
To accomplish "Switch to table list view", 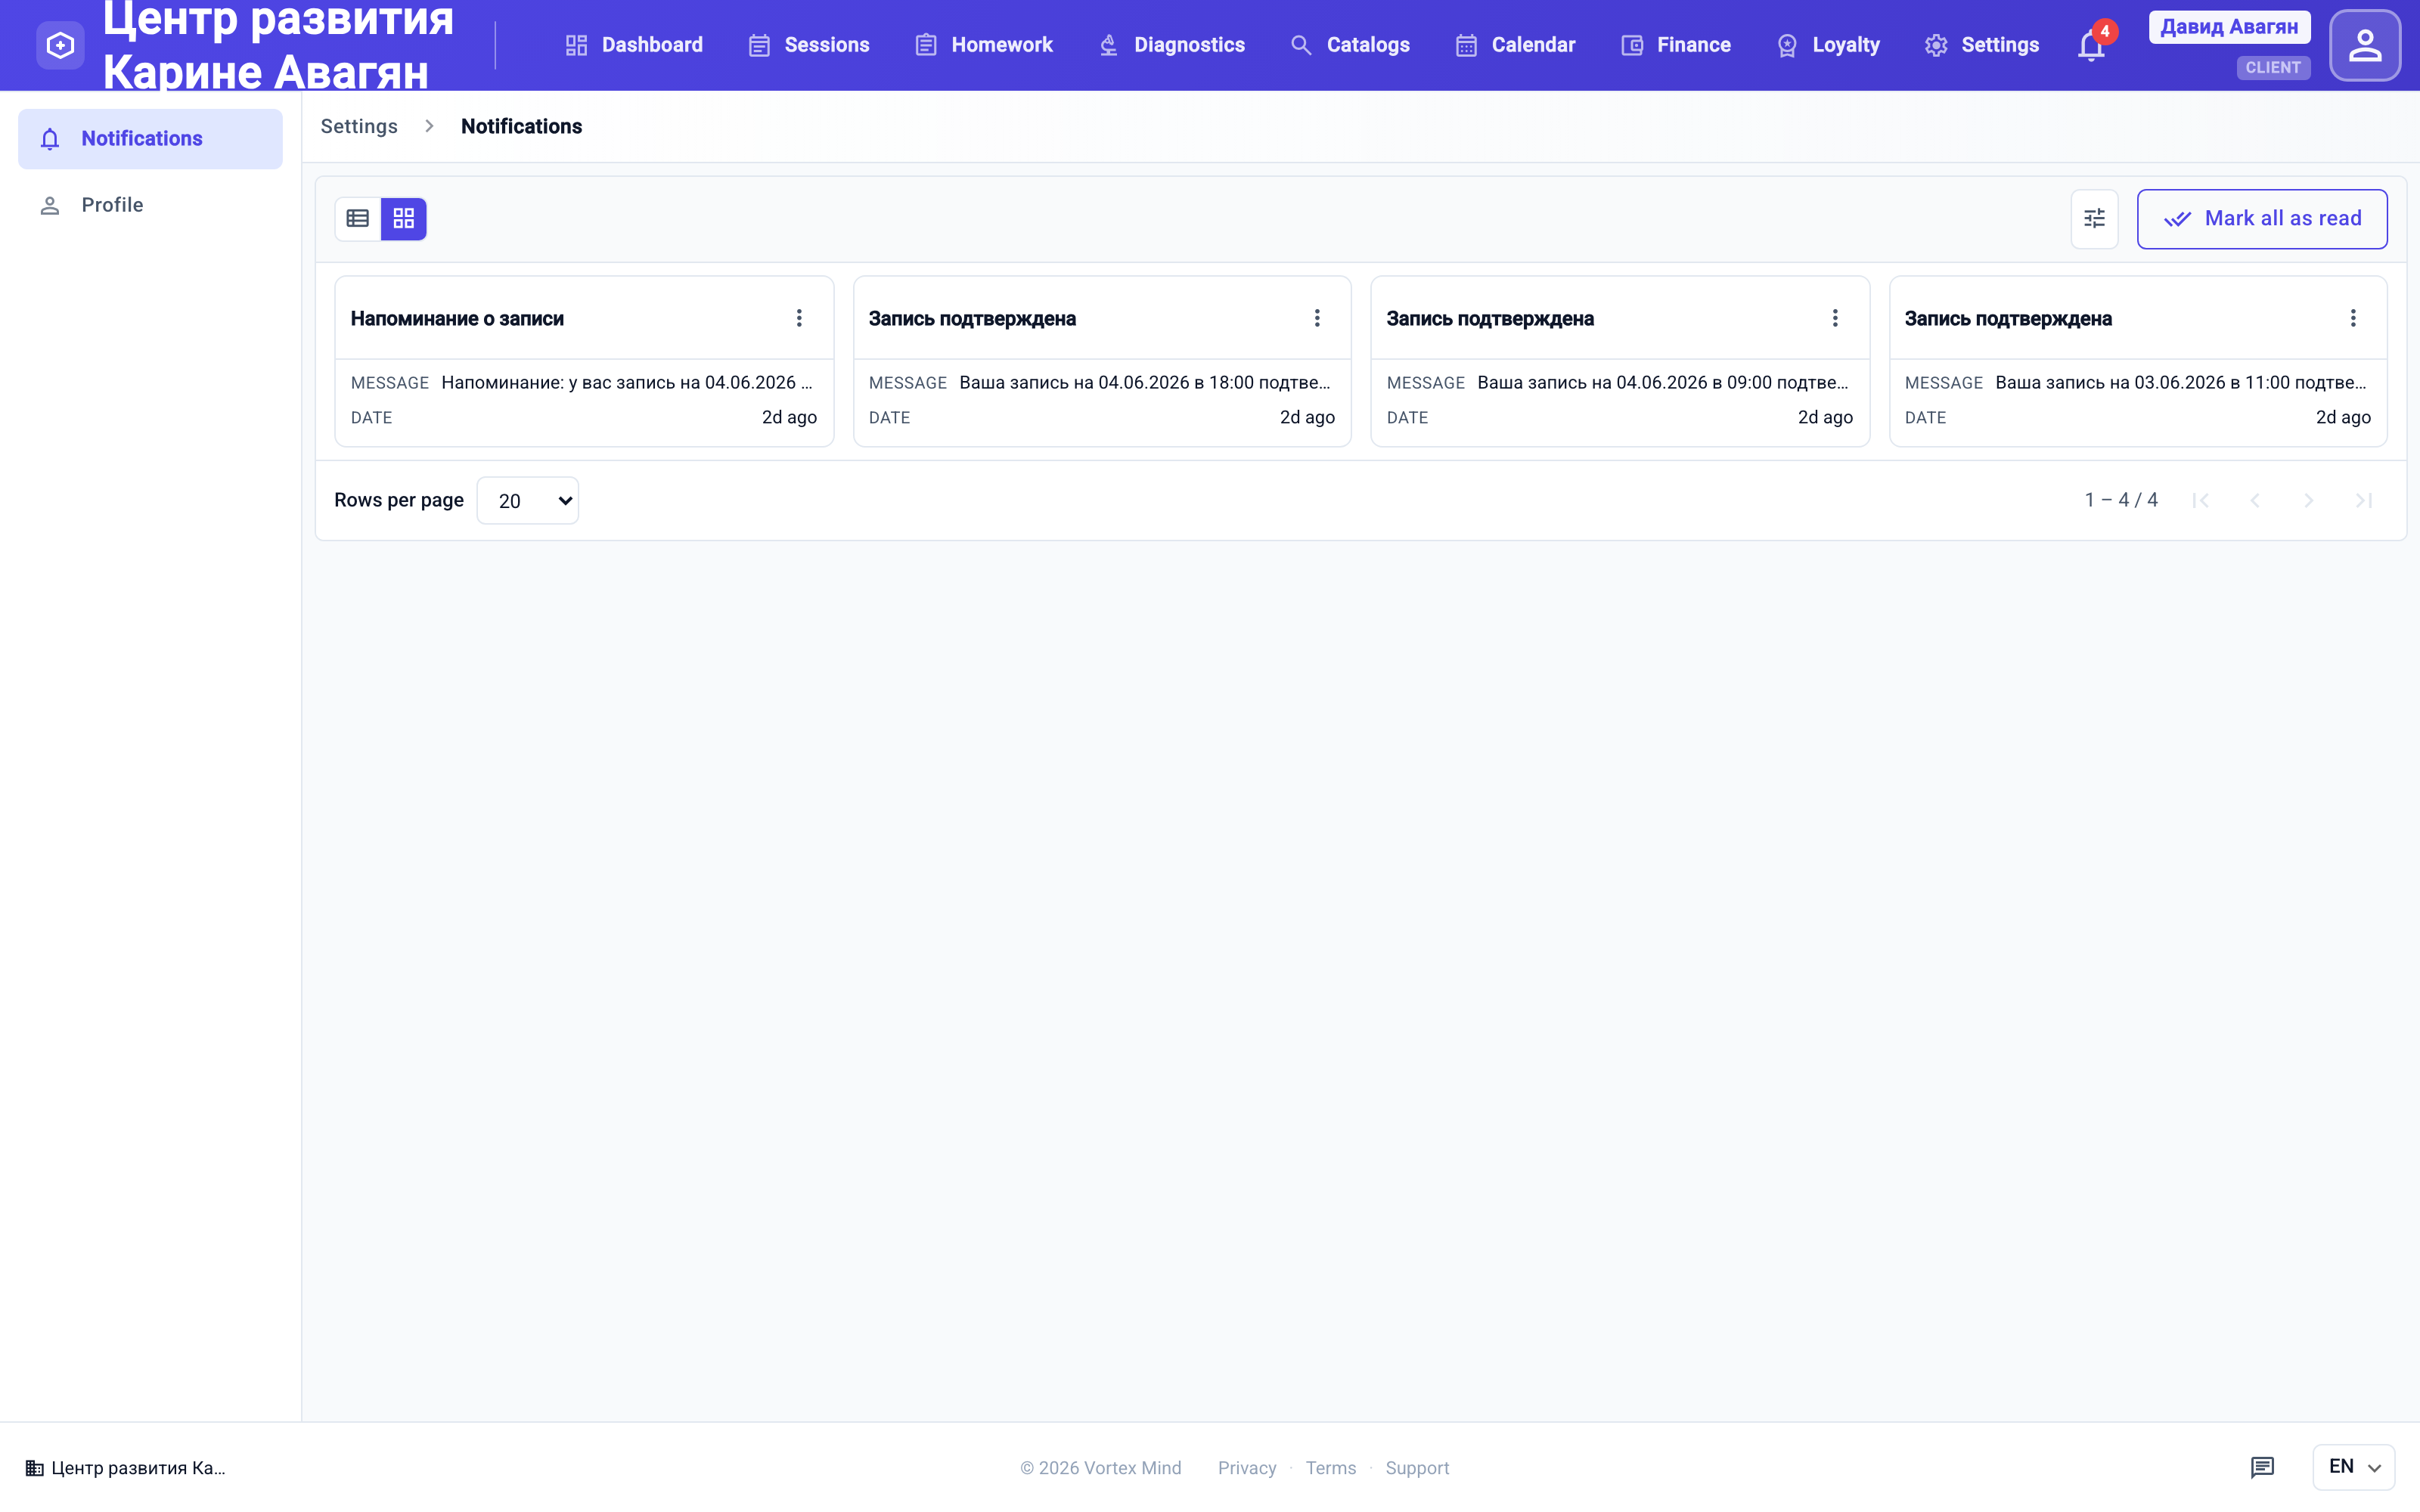I will [358, 218].
